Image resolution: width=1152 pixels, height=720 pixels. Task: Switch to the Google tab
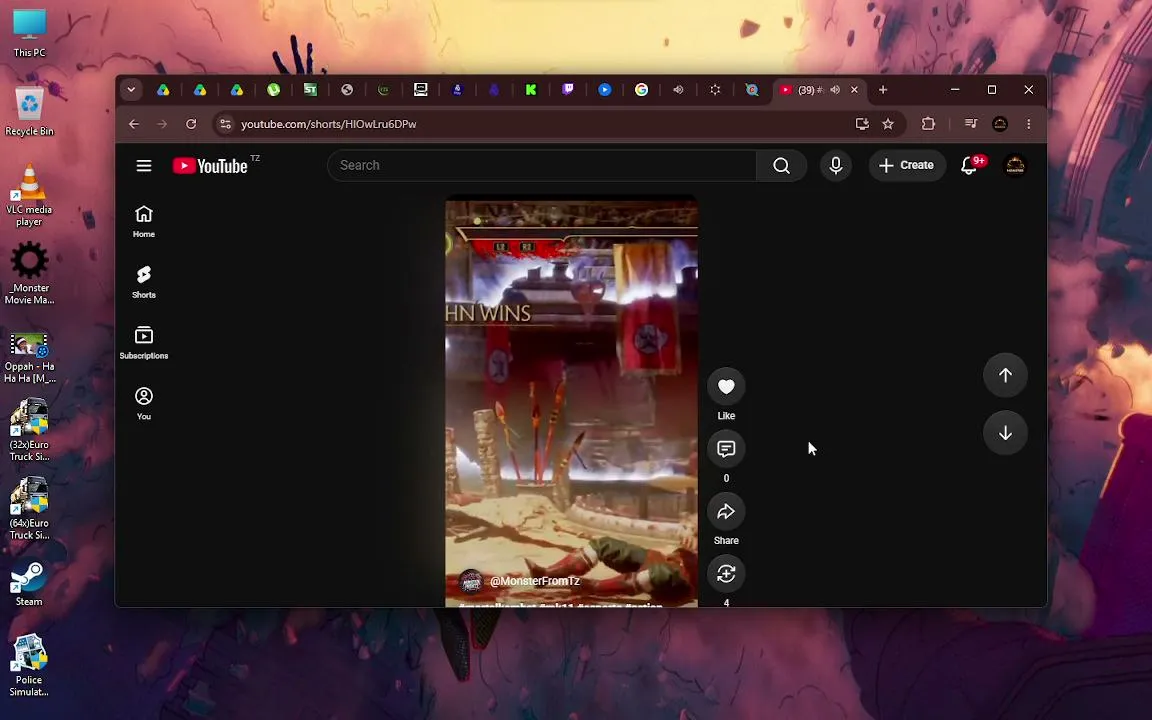[641, 90]
